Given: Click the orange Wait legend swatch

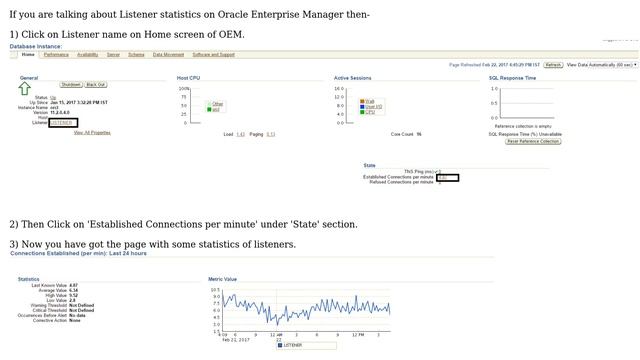Looking at the screenshot, I should [x=362, y=101].
